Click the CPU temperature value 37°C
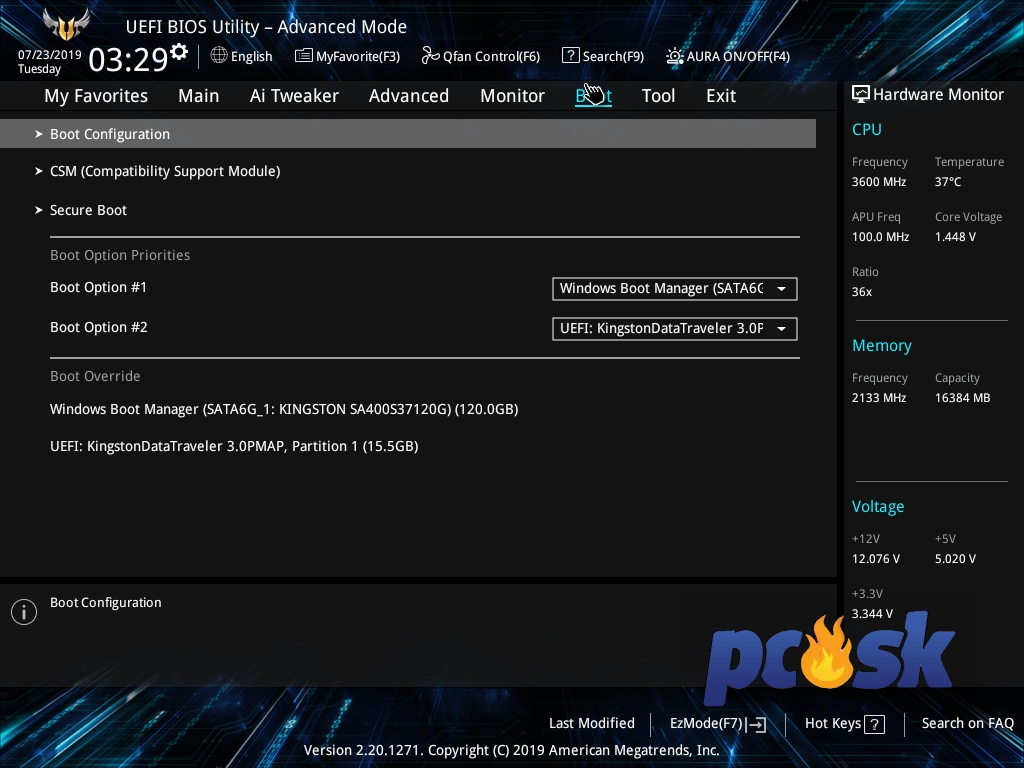 (x=948, y=182)
